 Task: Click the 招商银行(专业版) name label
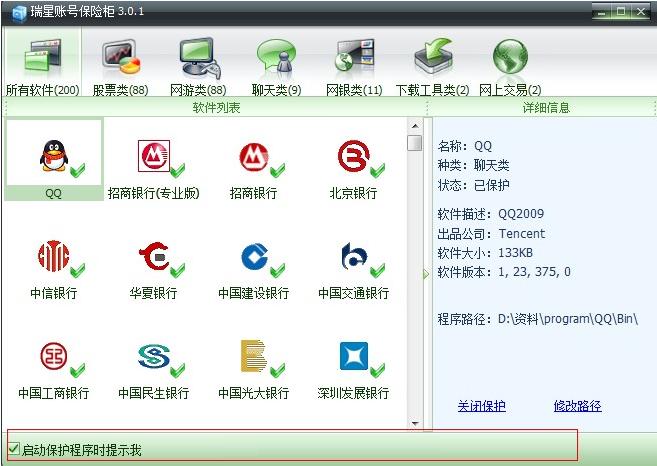pos(154,193)
